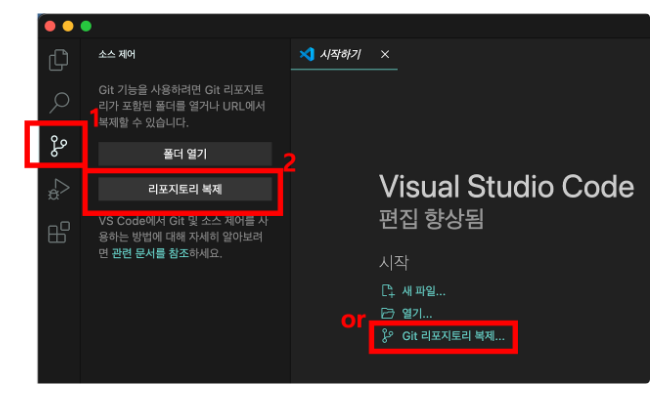Open the 관련 문서를 참조 link
The height and width of the screenshot is (398, 661).
click(150, 253)
